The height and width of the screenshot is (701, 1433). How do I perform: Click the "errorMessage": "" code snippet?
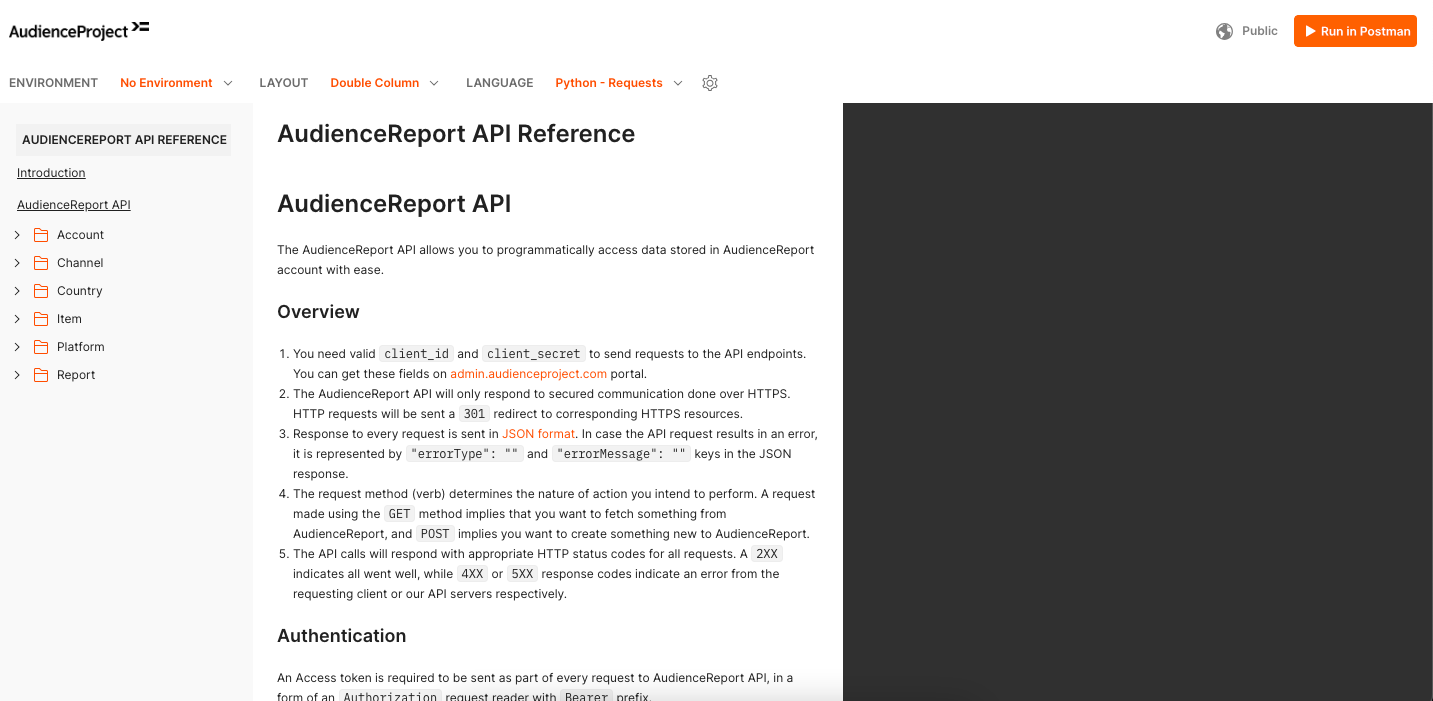(621, 454)
